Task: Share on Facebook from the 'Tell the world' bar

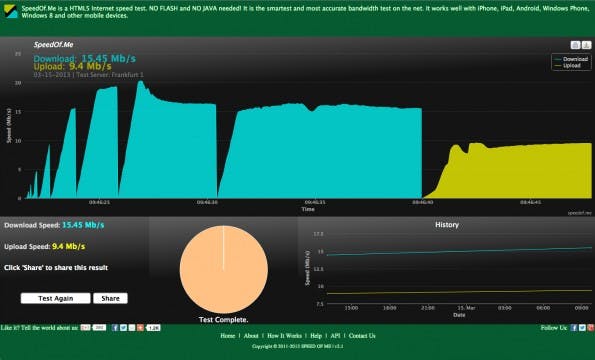Action: click(x=115, y=327)
